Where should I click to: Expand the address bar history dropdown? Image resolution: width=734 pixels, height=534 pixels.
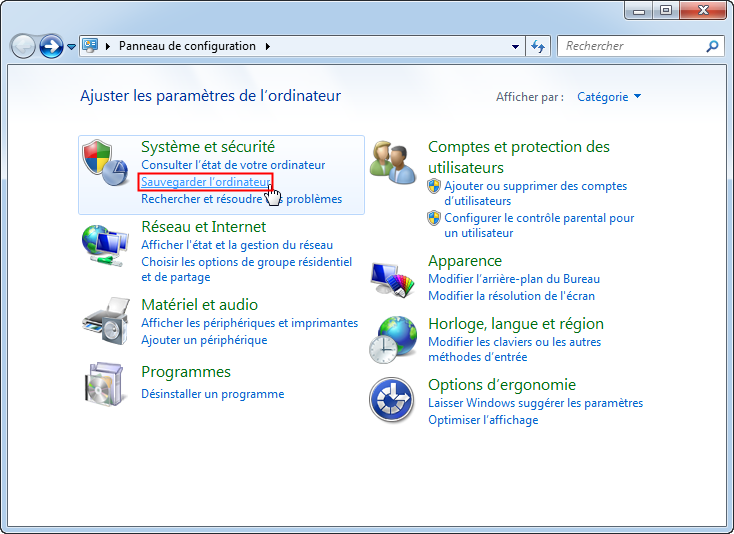click(x=515, y=46)
